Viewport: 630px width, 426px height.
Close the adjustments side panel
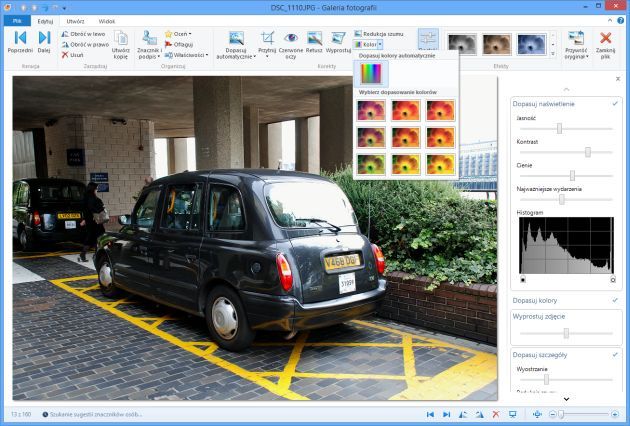(618, 79)
